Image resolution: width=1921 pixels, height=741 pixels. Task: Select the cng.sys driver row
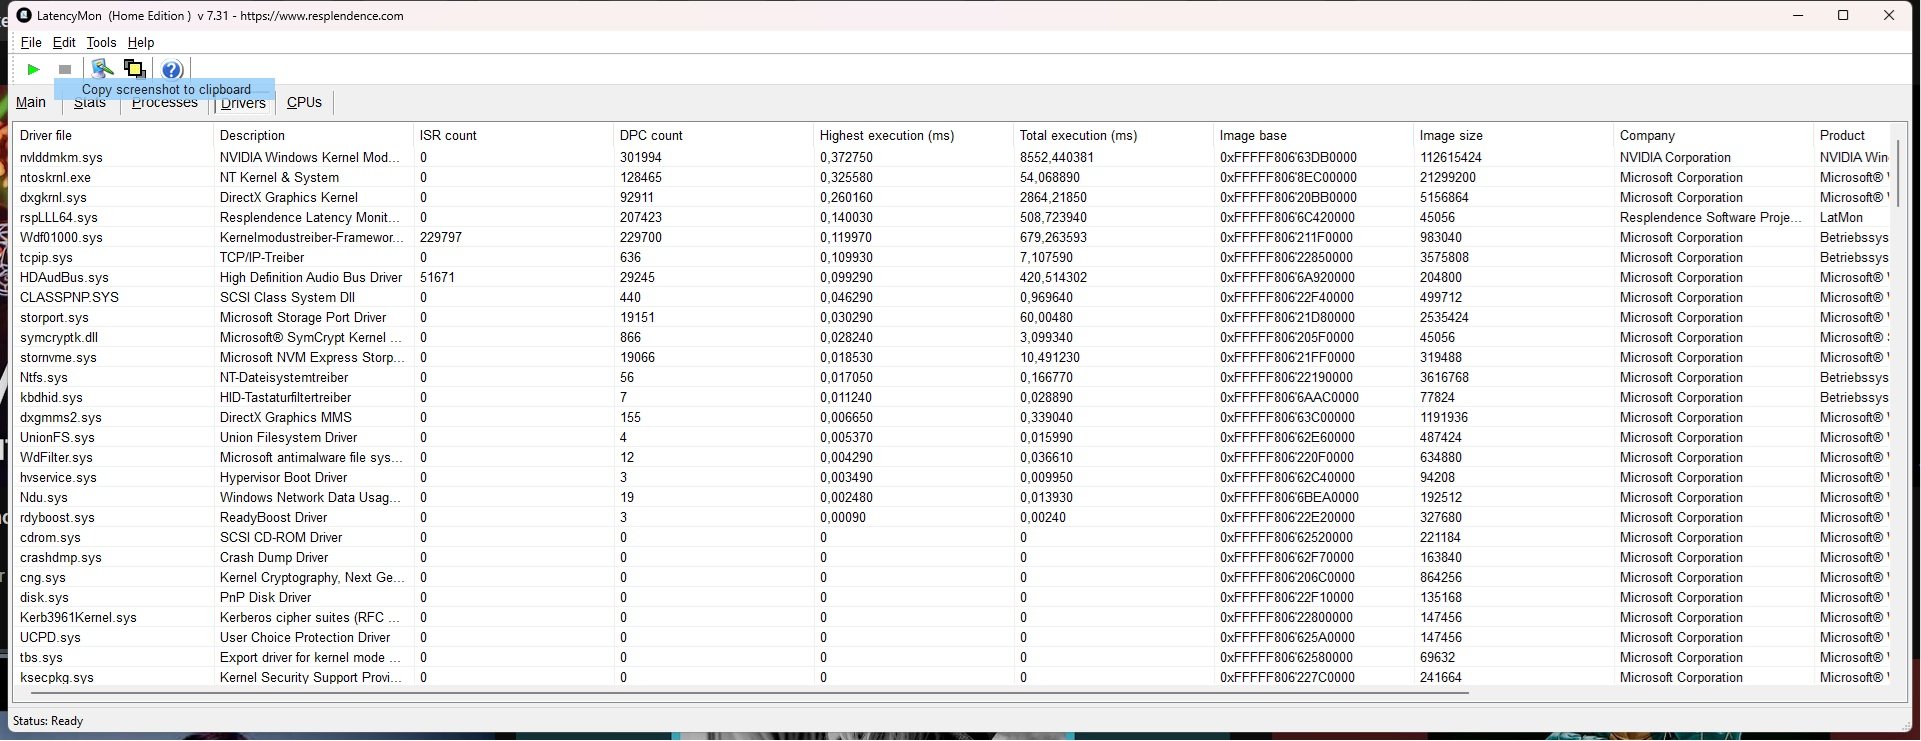953,577
